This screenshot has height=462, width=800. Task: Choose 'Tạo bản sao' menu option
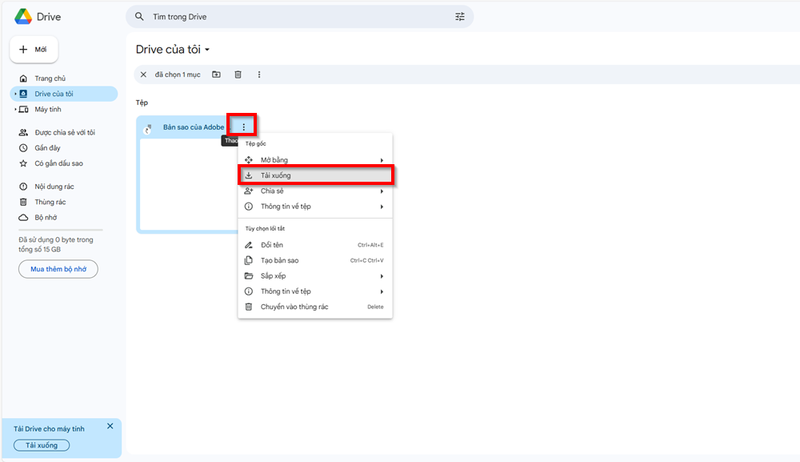[315, 261]
